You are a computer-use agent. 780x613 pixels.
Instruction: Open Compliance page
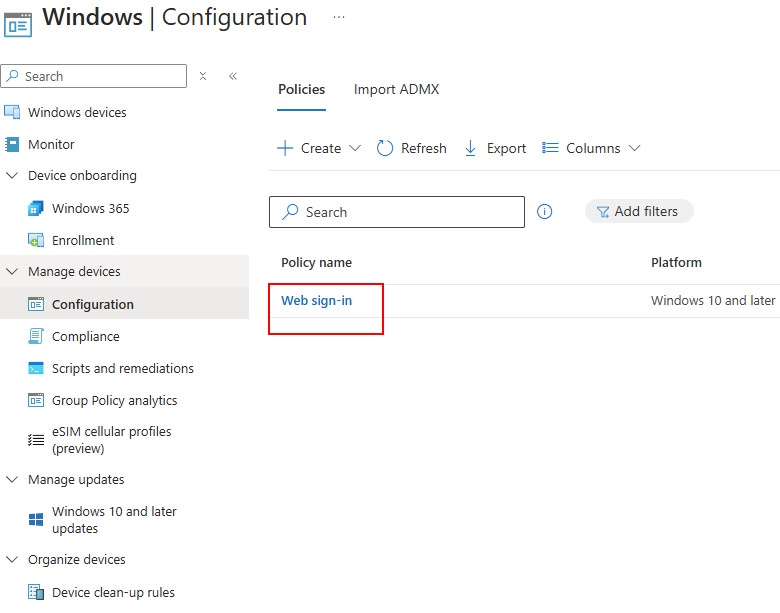coord(86,336)
